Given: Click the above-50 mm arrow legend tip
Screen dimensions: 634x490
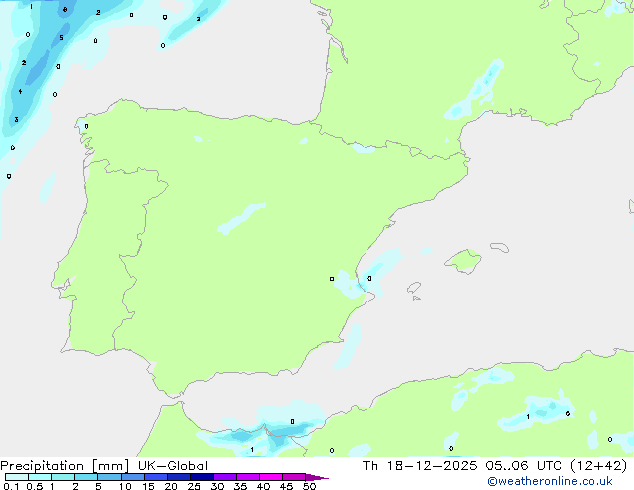Looking at the screenshot, I should point(317,477).
